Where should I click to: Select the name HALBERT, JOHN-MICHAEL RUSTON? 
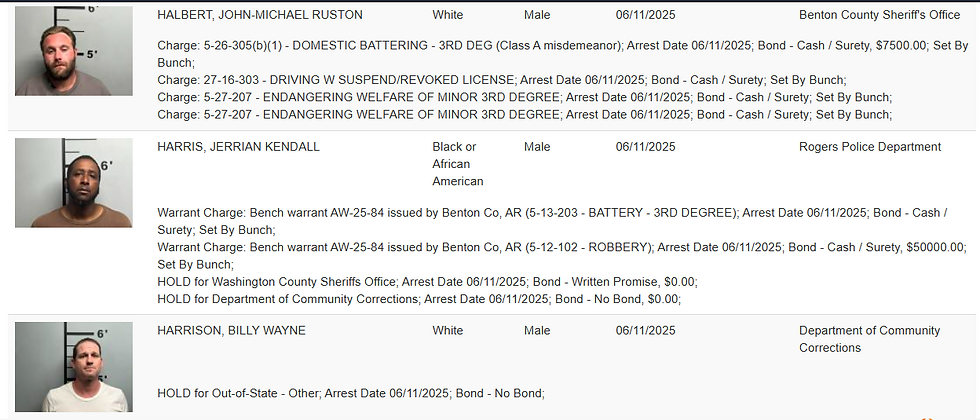tap(260, 15)
